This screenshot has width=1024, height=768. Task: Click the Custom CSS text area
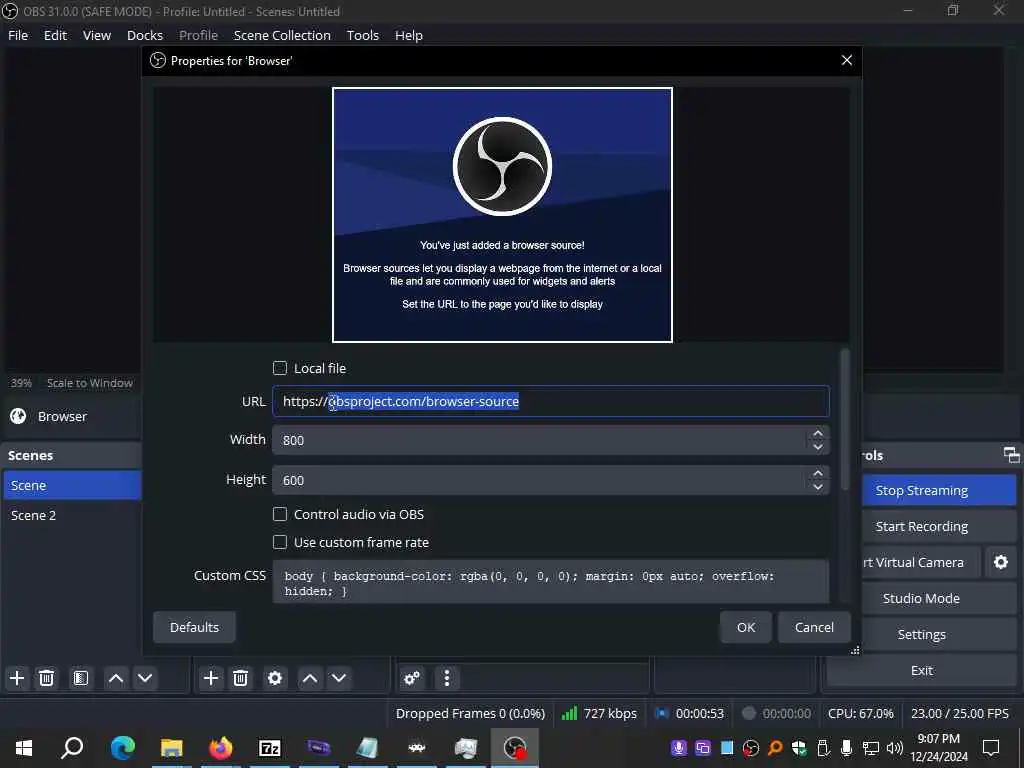tap(551, 582)
